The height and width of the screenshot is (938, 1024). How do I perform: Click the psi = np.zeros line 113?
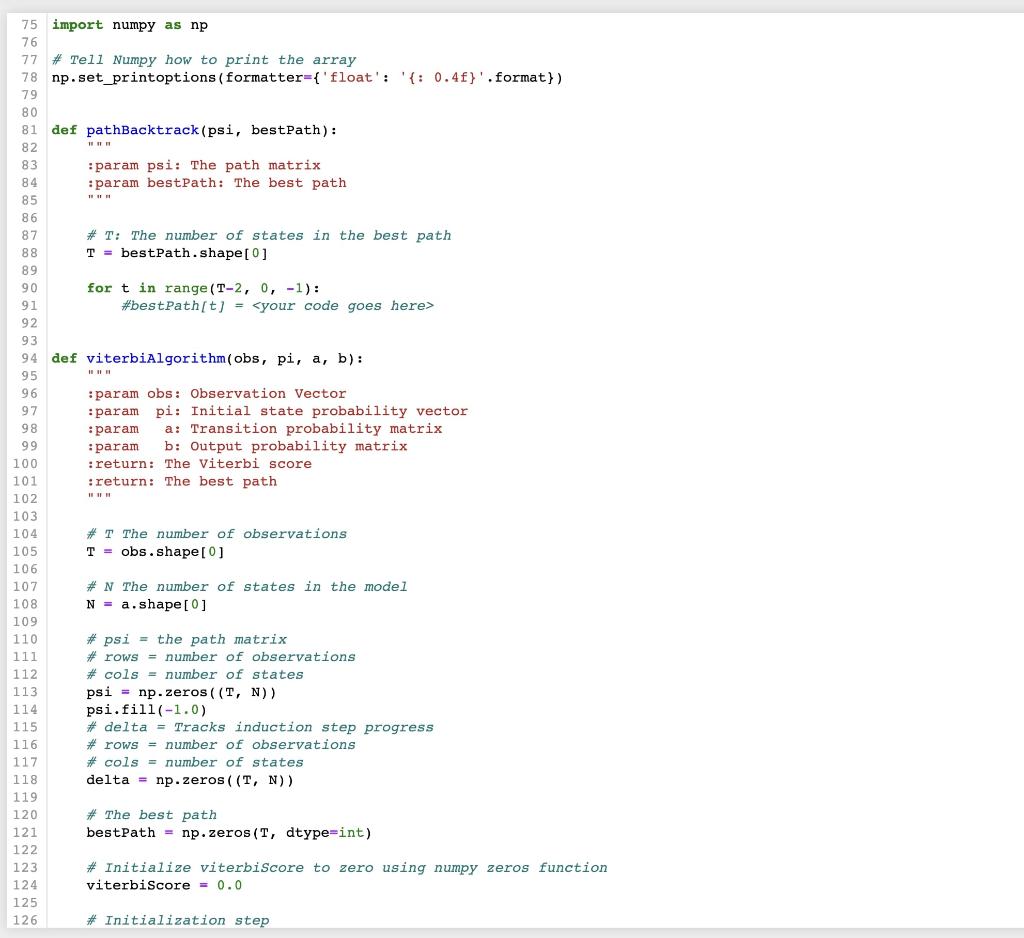[180, 691]
